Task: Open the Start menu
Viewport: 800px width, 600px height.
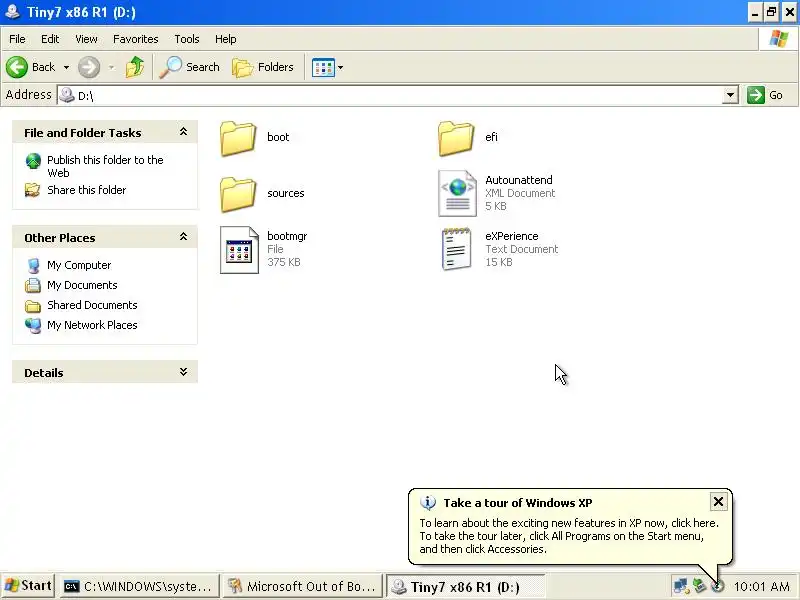Action: pyautogui.click(x=28, y=586)
